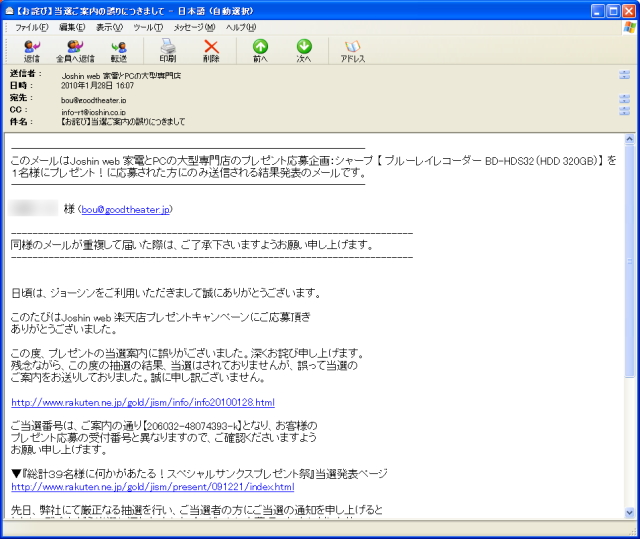Click the ▼総計39名様 heading line

pos(199,474)
